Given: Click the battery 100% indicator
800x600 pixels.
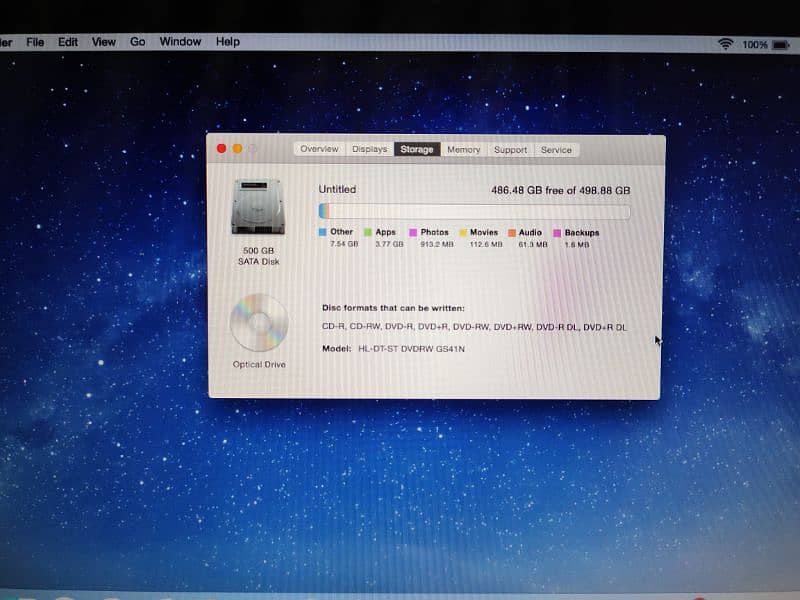Looking at the screenshot, I should click(x=755, y=44).
